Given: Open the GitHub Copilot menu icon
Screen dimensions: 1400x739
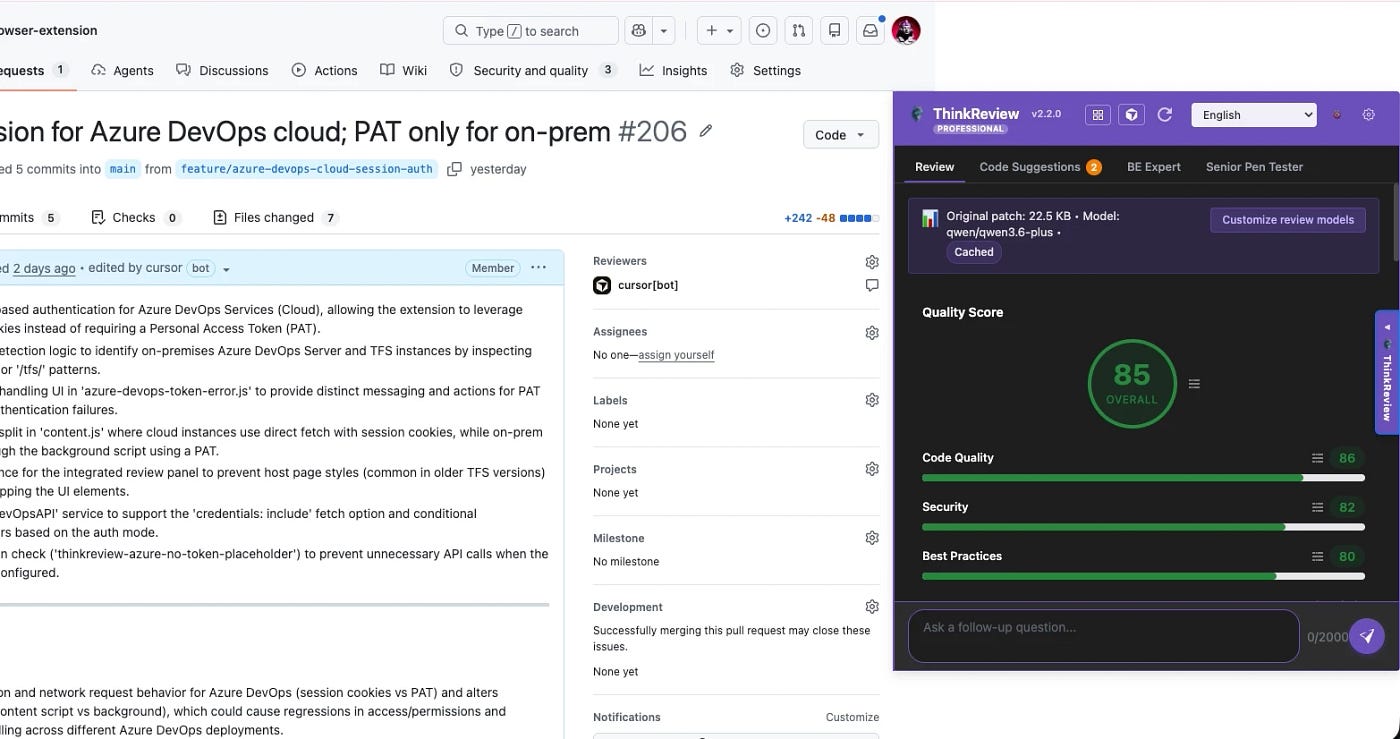Looking at the screenshot, I should point(638,30).
